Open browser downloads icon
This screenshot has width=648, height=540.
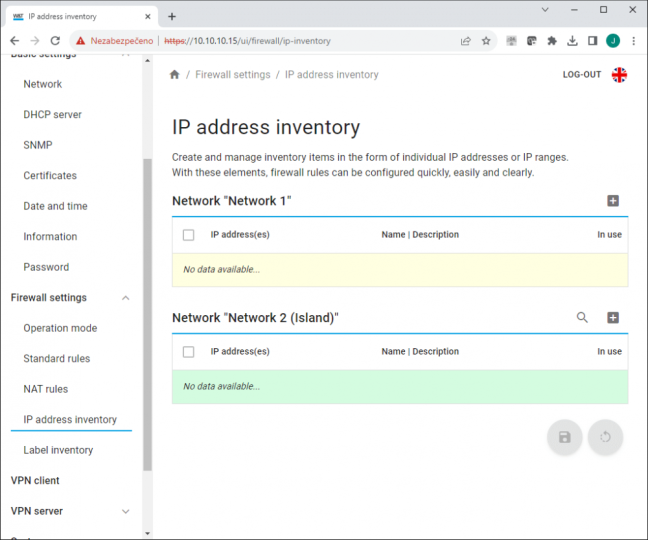click(572, 40)
